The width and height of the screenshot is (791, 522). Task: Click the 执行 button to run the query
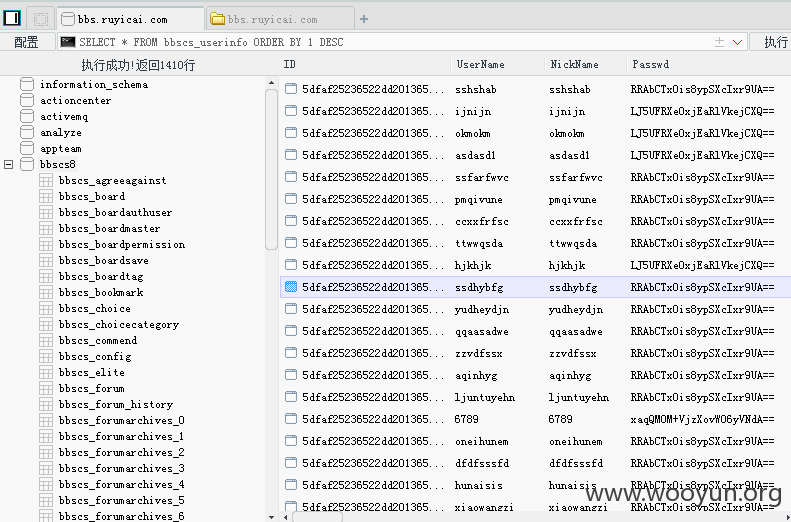[x=771, y=42]
